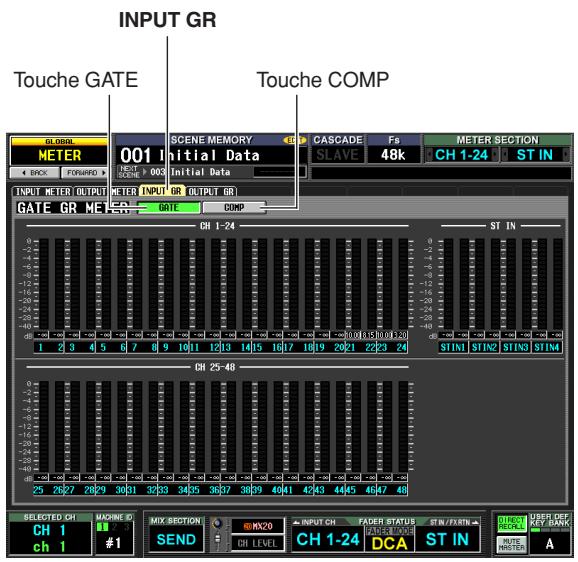Click the MIX SECTION SEND box
578x562 pixels.
[176, 539]
